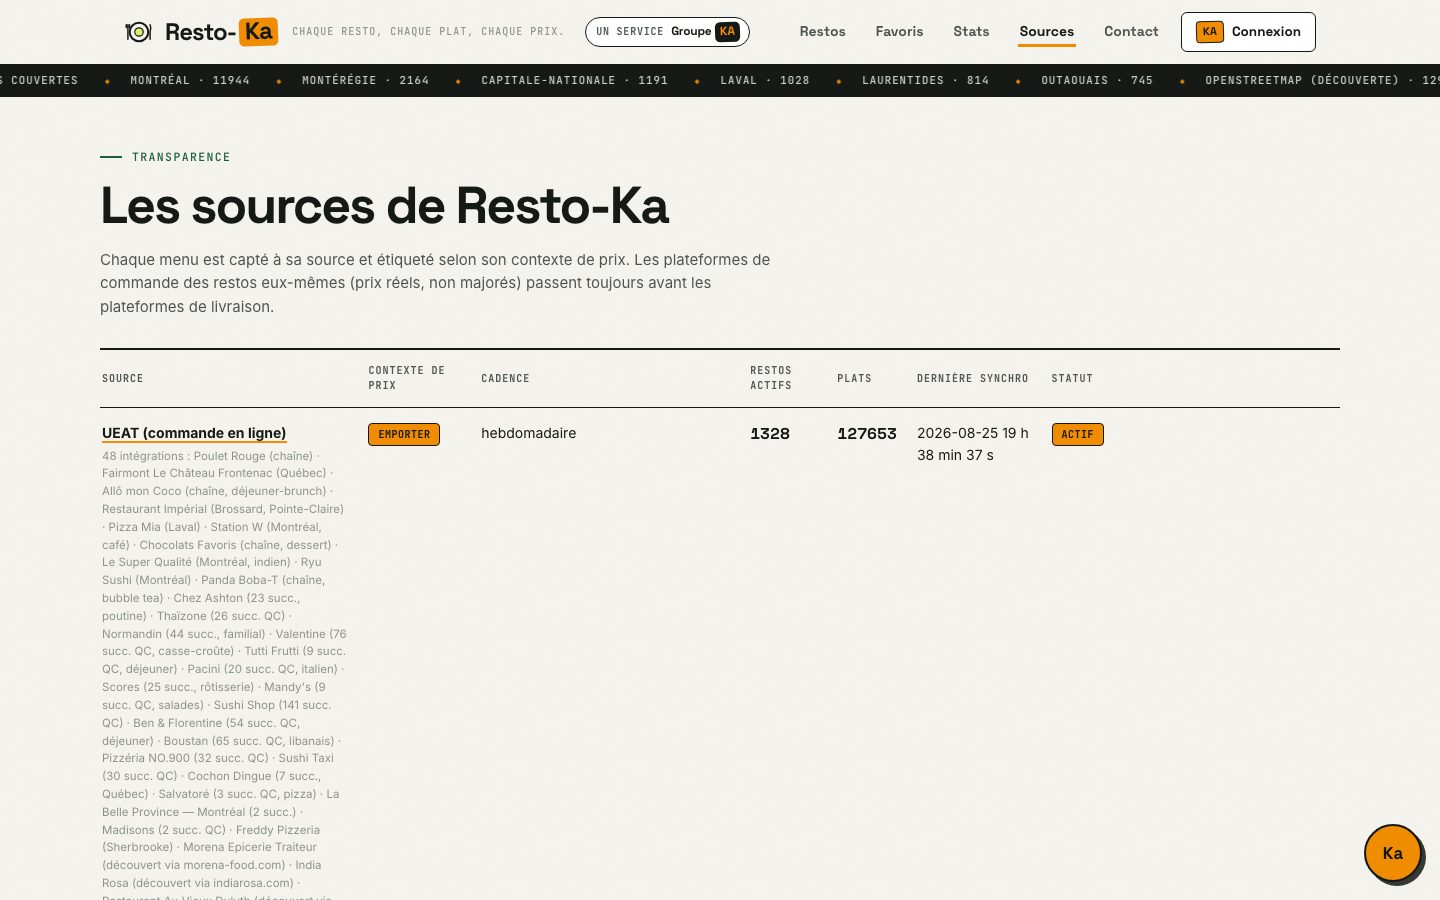The width and height of the screenshot is (1440, 900).
Task: Click the Les sources de Resto-Ka heading
Action: [384, 206]
